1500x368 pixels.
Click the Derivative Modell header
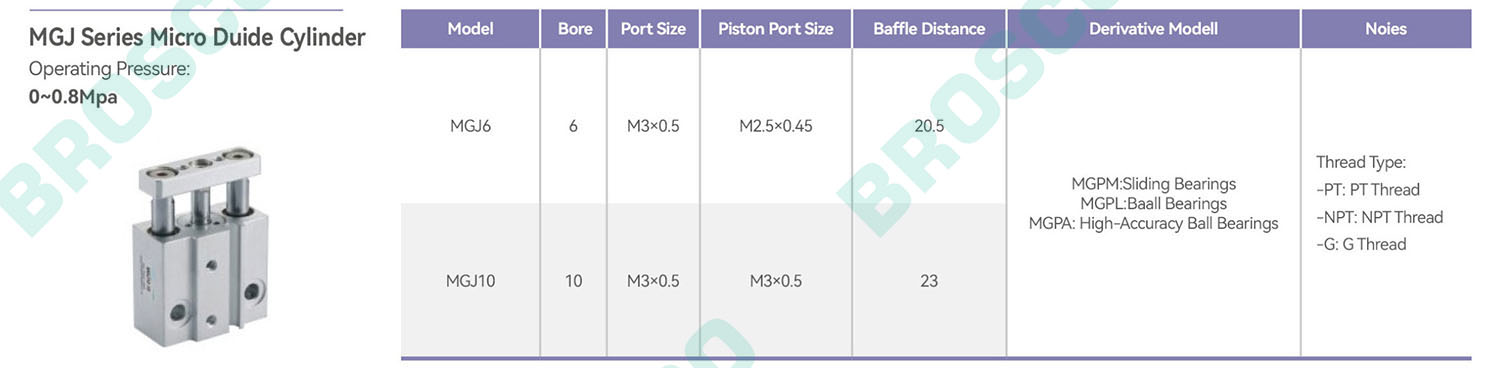(x=1153, y=29)
